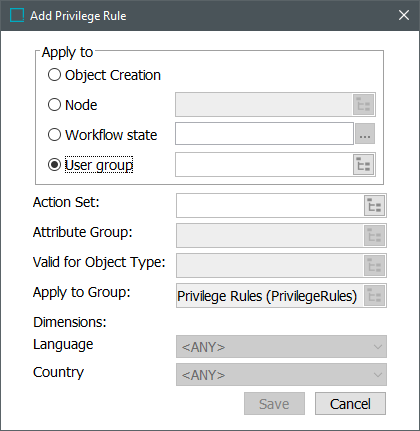Select the Node radio button
Viewport: 420px width, 431px height.
(x=54, y=105)
